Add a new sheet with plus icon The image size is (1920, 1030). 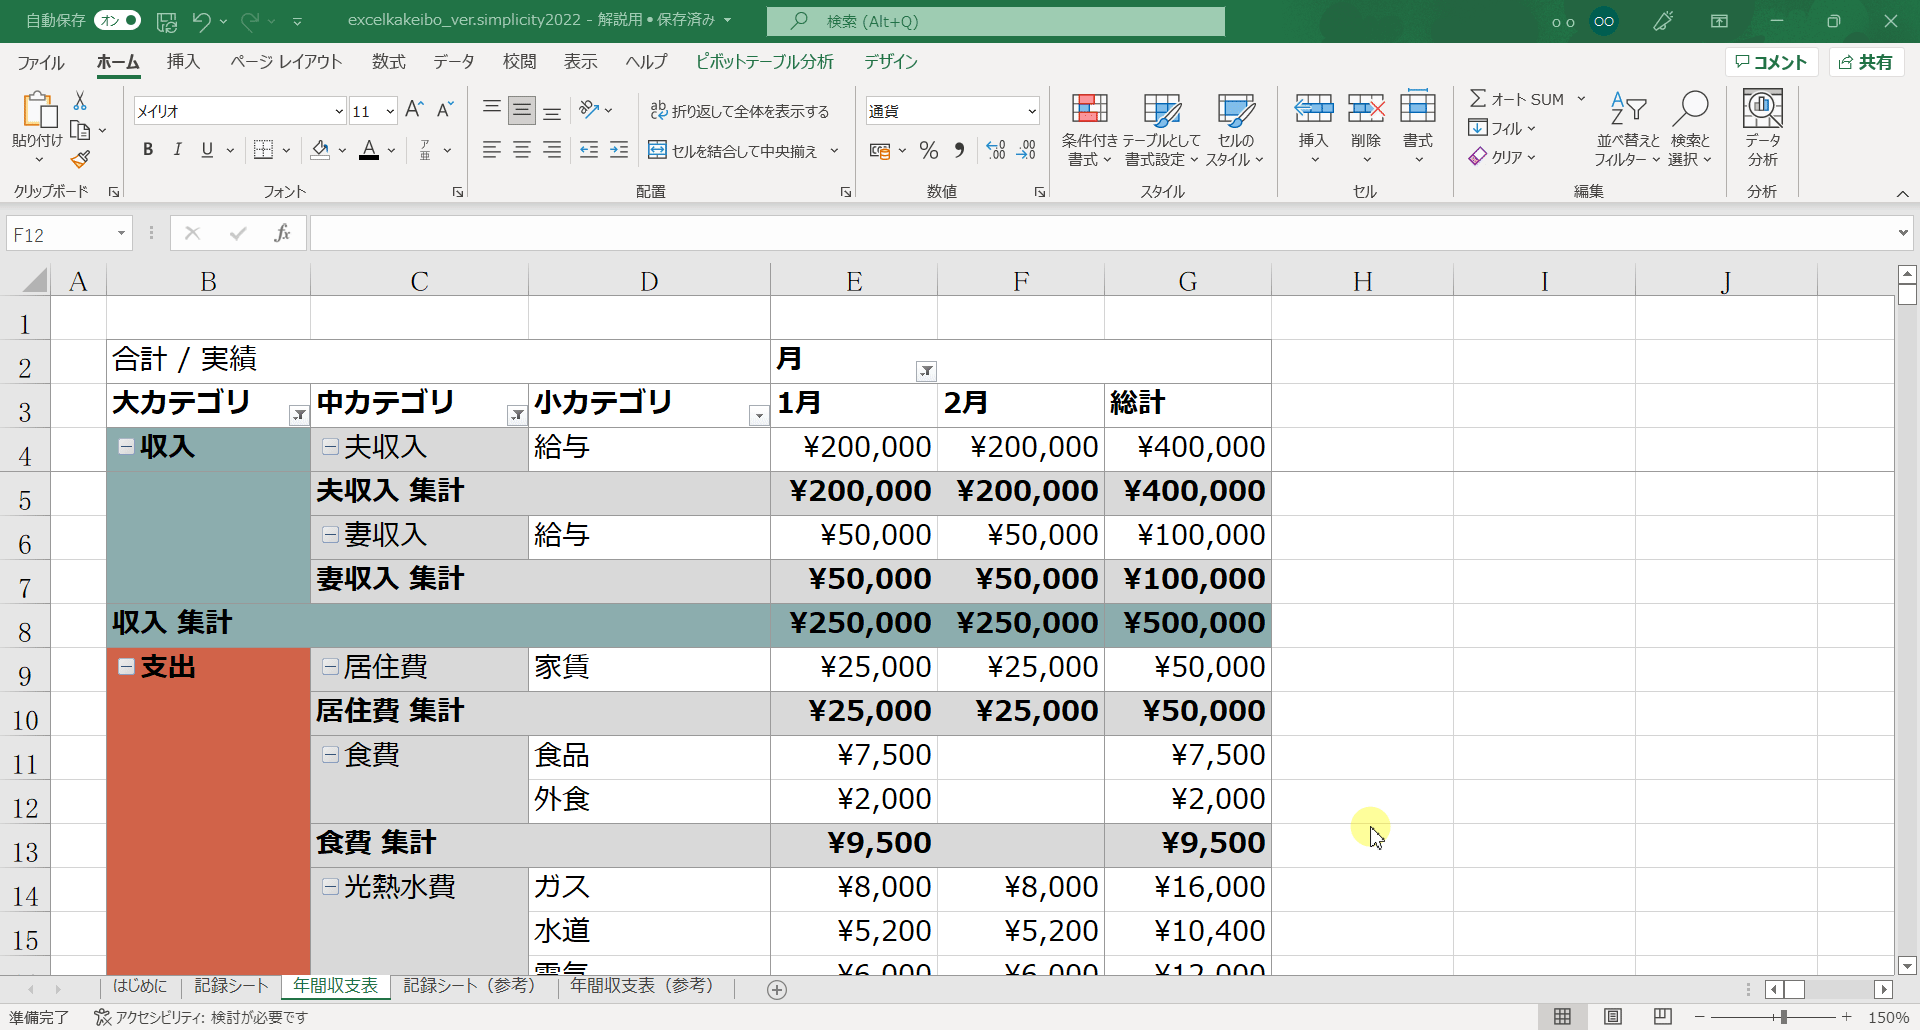(777, 989)
